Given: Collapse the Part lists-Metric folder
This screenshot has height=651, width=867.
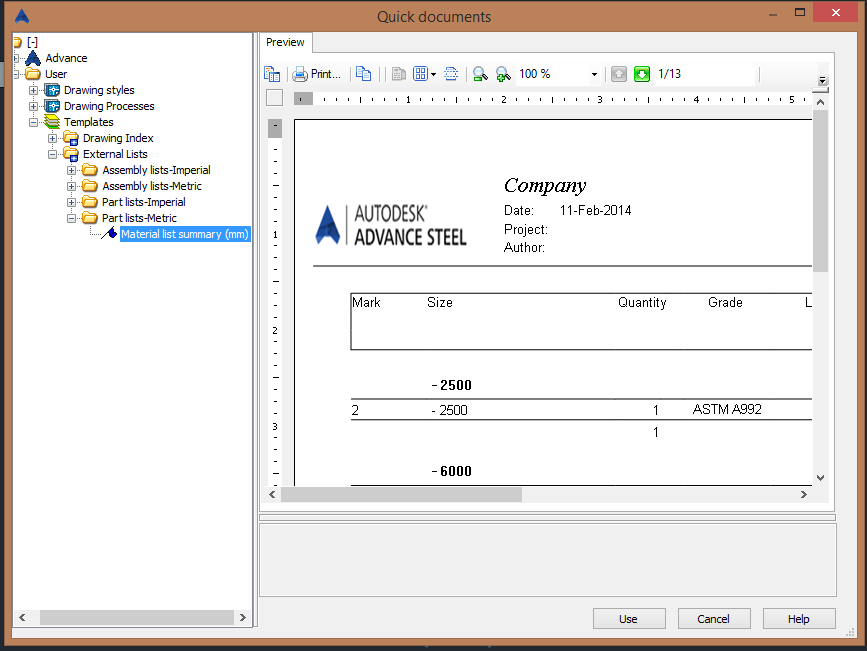Looking at the screenshot, I should point(71,218).
